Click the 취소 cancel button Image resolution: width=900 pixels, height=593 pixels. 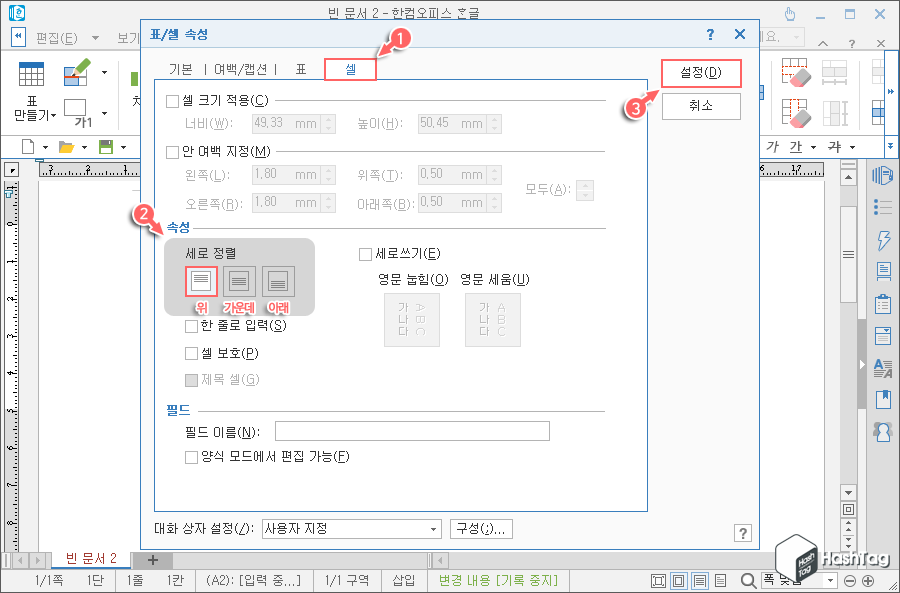700,105
